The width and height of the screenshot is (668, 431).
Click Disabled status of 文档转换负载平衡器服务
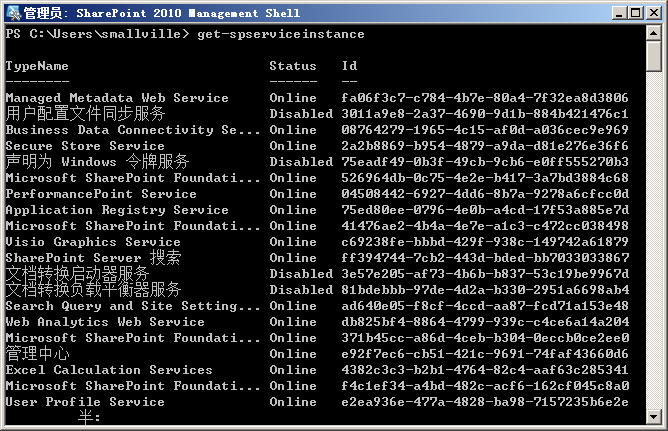click(x=301, y=290)
